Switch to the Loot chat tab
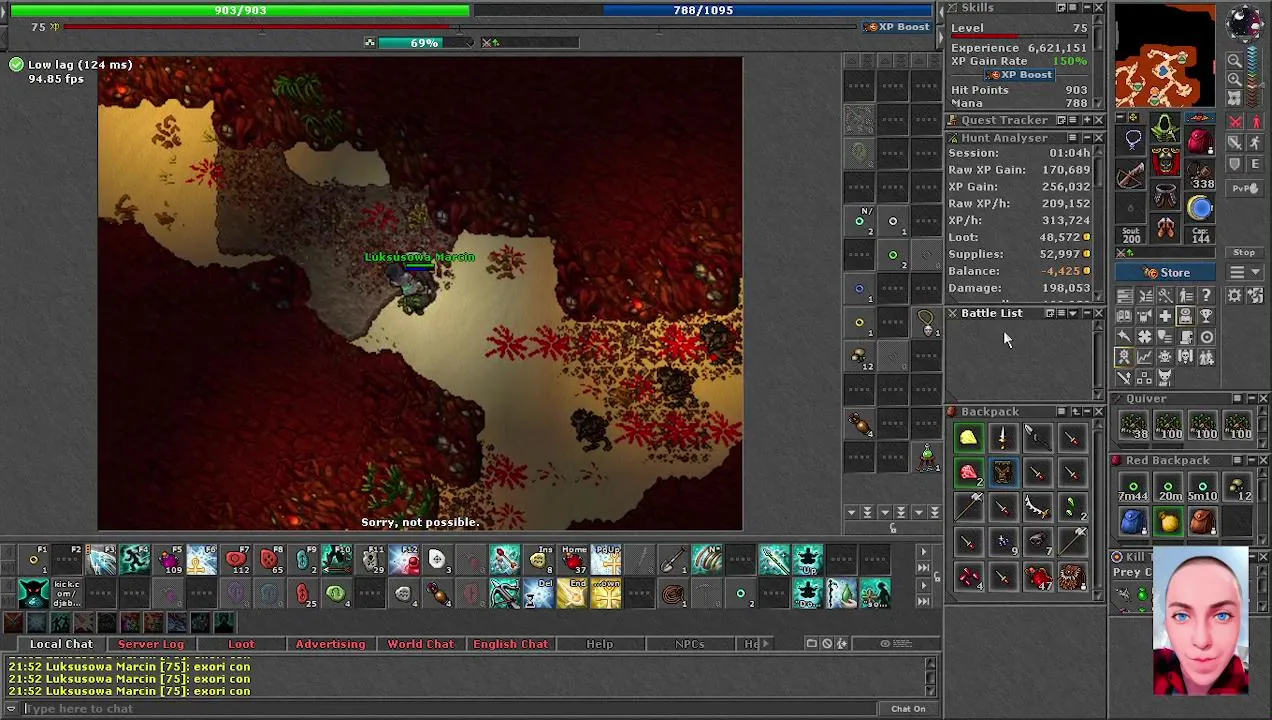Screen dimensions: 1272x720 point(241,644)
